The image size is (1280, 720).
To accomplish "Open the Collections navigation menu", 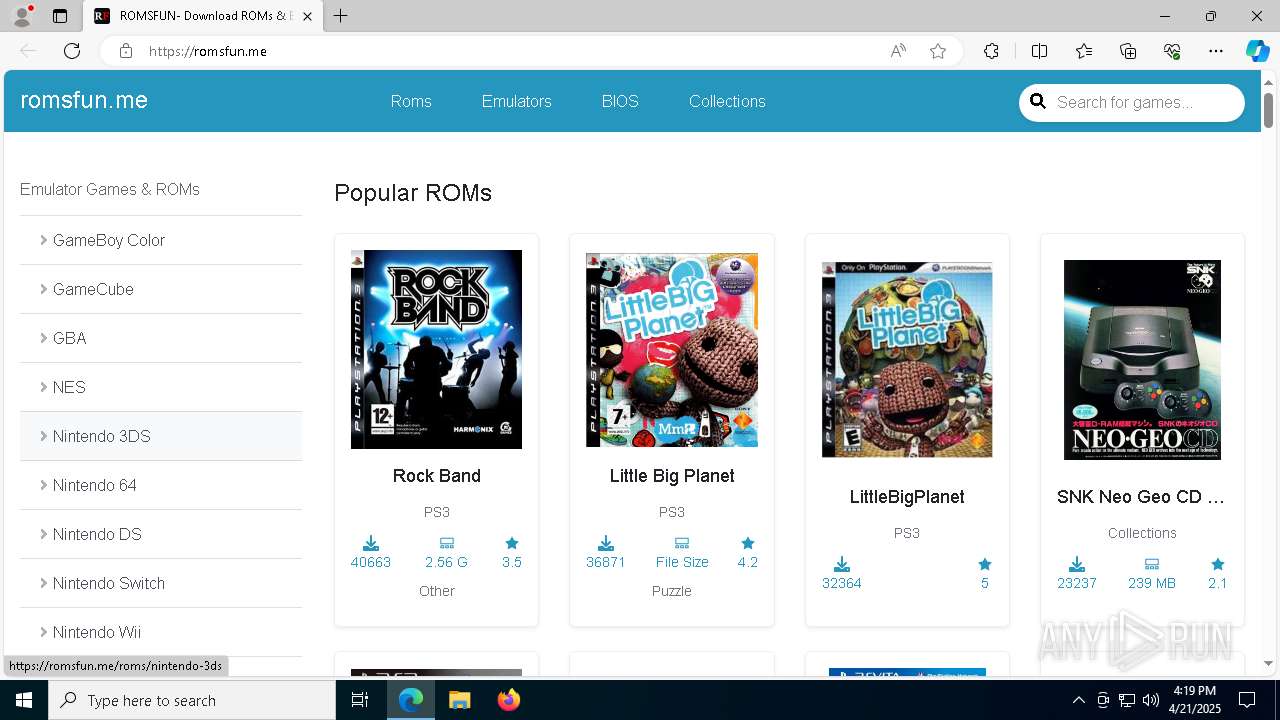I will (727, 101).
